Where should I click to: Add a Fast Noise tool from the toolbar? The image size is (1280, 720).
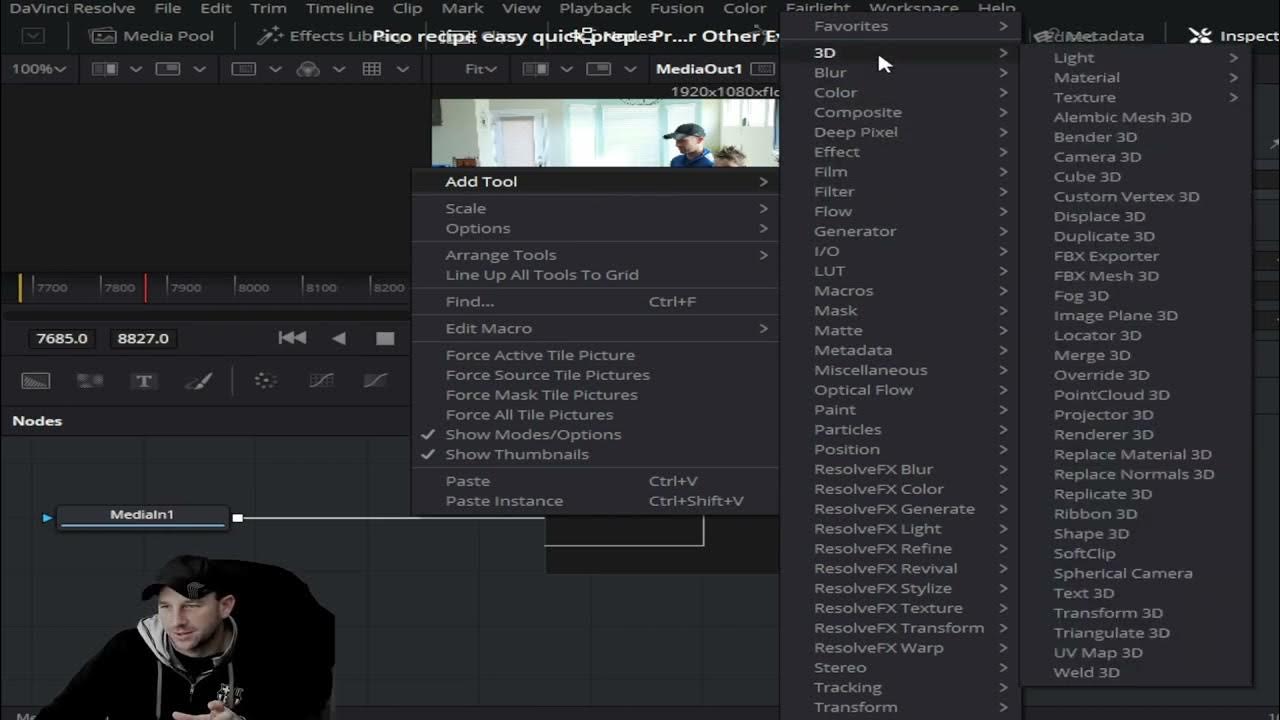pyautogui.click(x=90, y=381)
